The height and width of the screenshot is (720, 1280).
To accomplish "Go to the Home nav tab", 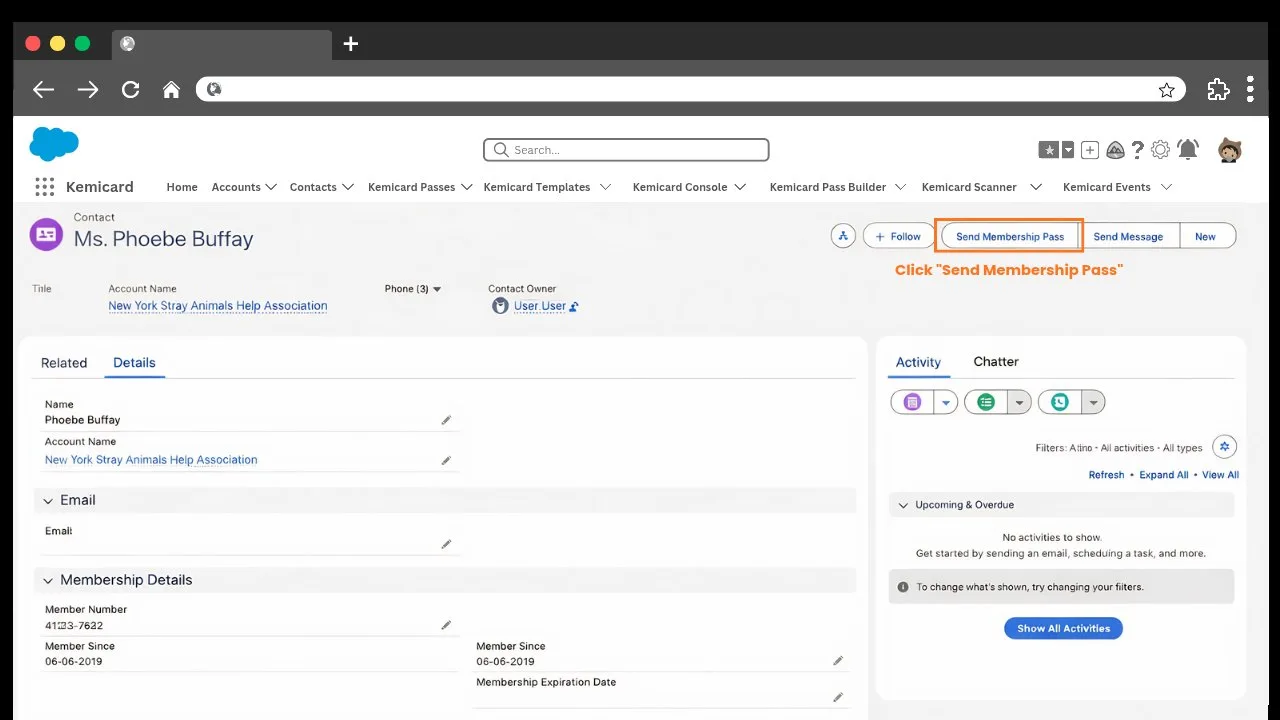I will [x=182, y=187].
